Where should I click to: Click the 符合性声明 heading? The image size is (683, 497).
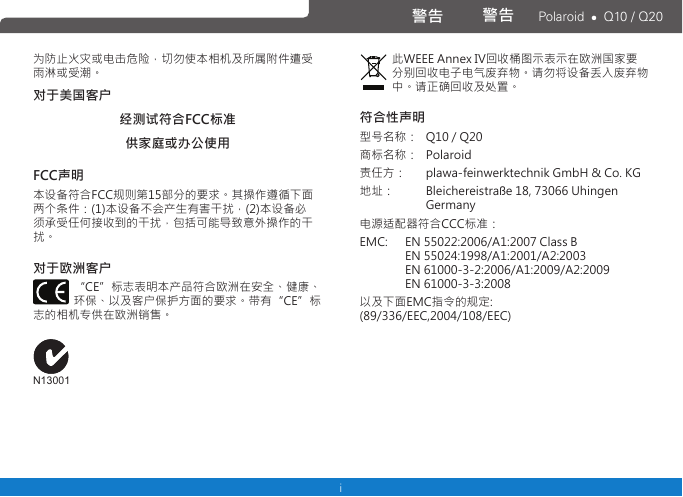[x=392, y=117]
